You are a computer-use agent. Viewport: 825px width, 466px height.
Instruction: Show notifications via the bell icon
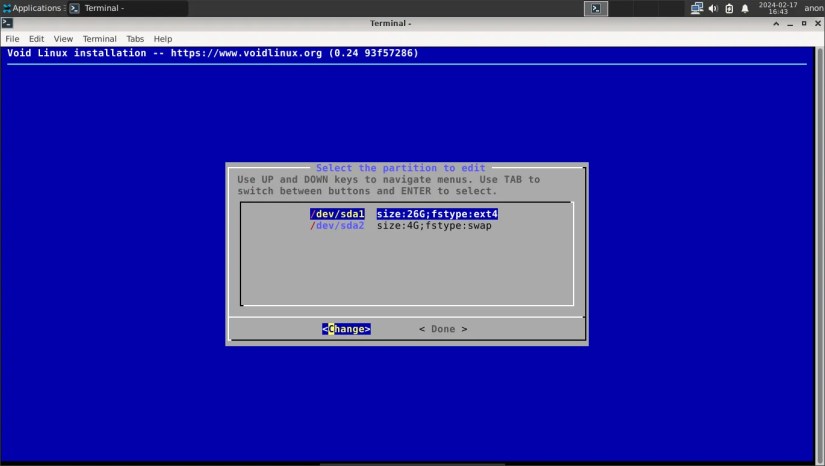745,8
